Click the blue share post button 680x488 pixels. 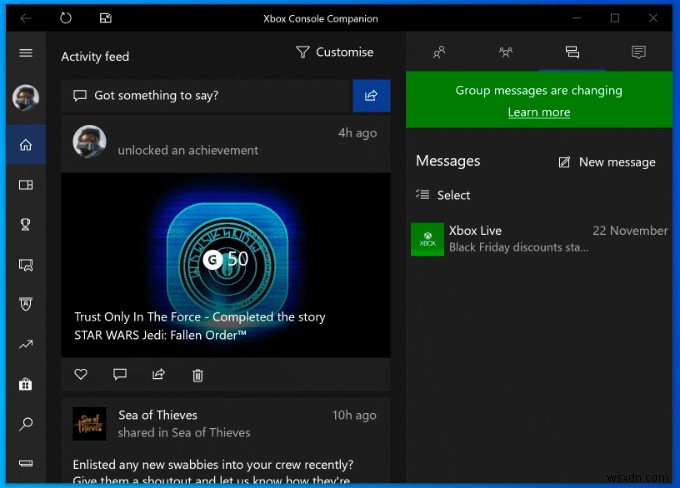point(371,95)
